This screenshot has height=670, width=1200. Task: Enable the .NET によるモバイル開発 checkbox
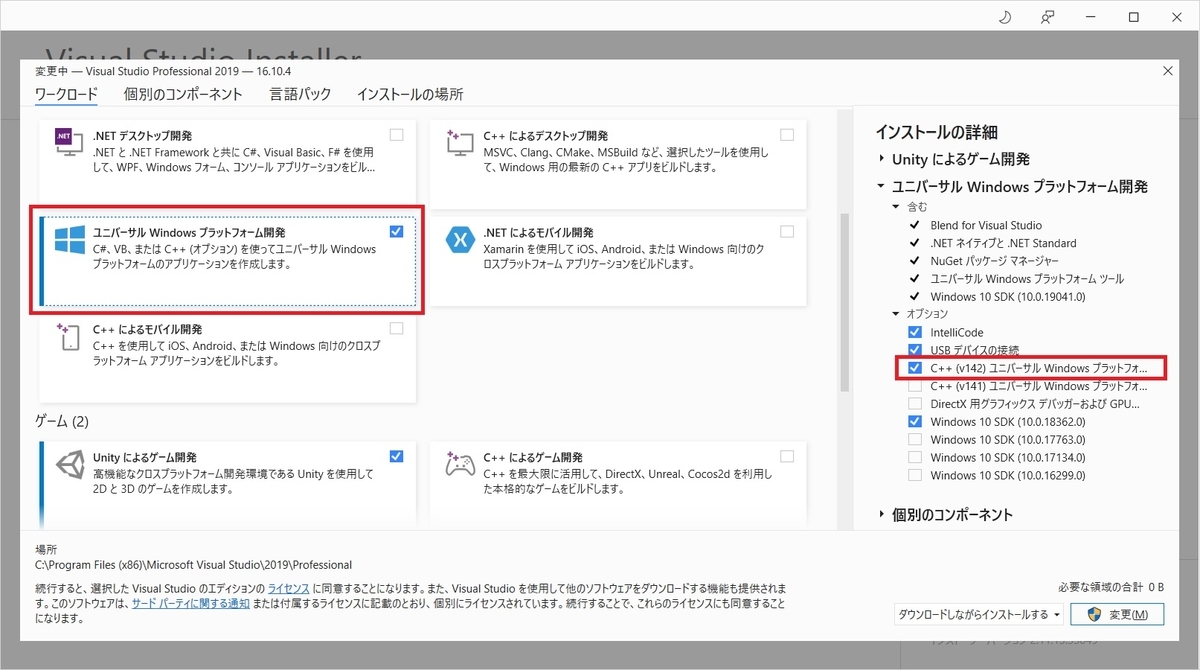(x=787, y=231)
